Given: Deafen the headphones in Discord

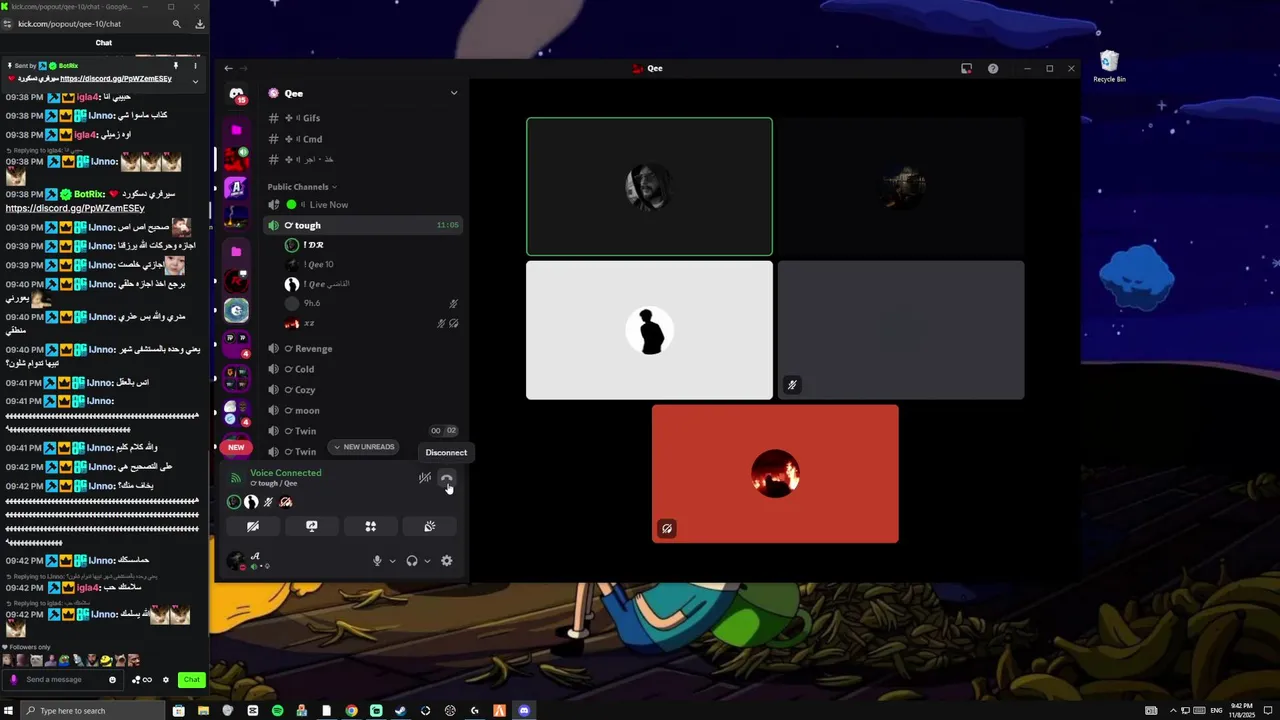Looking at the screenshot, I should pyautogui.click(x=412, y=561).
